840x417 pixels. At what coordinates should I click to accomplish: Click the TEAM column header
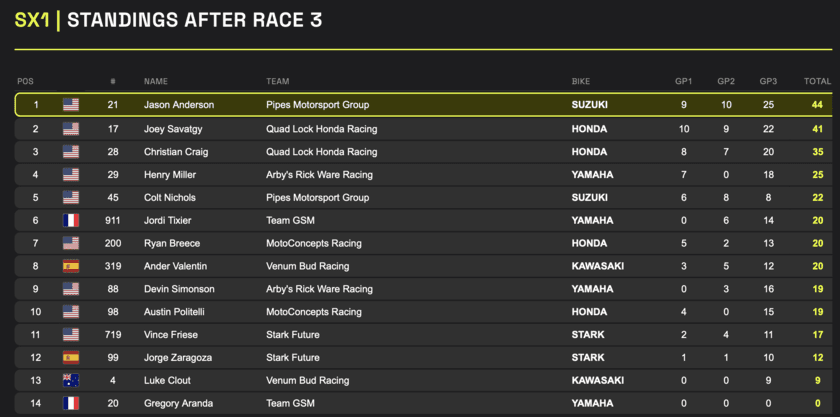click(x=277, y=81)
